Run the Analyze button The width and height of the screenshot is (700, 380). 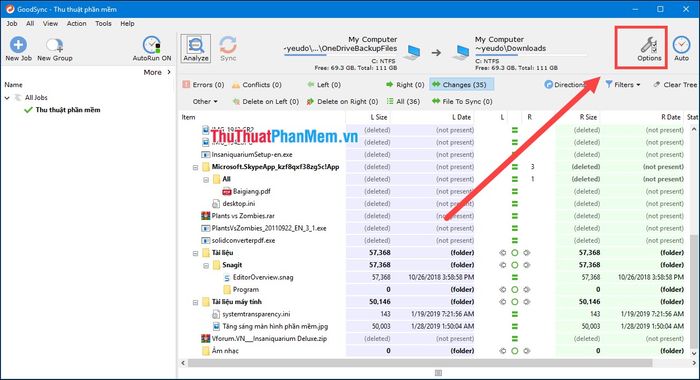coord(196,49)
